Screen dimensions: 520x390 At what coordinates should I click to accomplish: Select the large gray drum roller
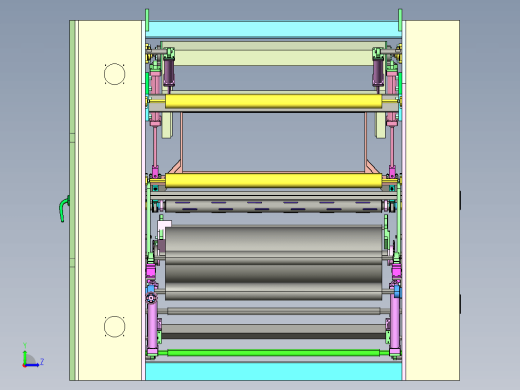point(274,263)
